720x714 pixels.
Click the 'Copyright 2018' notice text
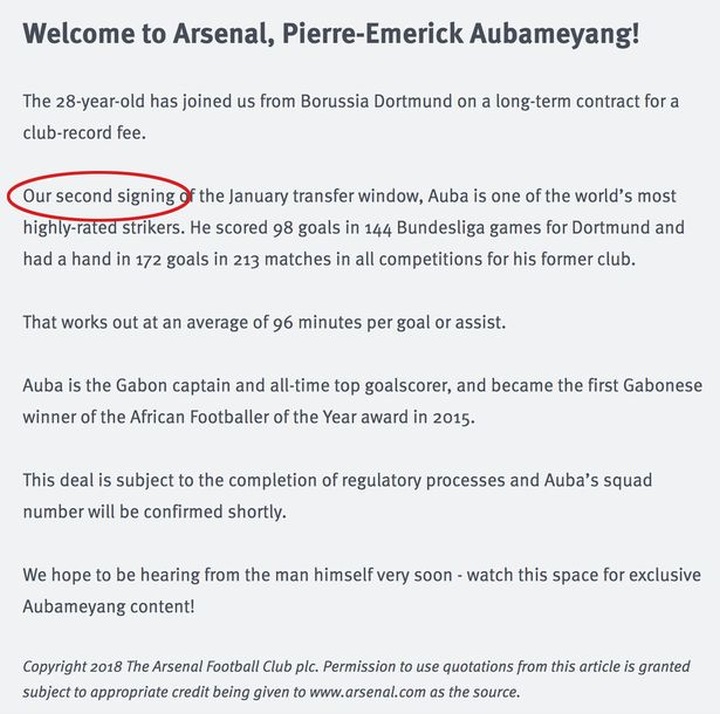point(72,667)
